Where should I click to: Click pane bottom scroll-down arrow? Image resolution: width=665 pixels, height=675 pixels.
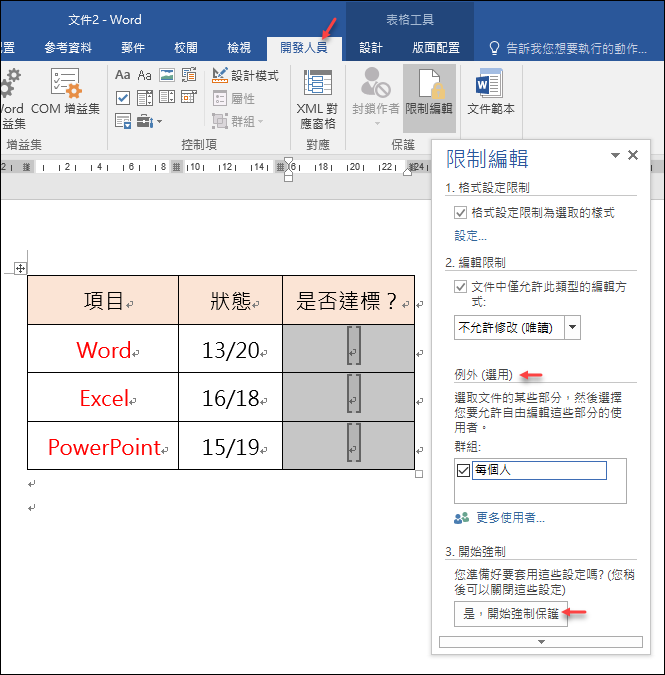[541, 642]
